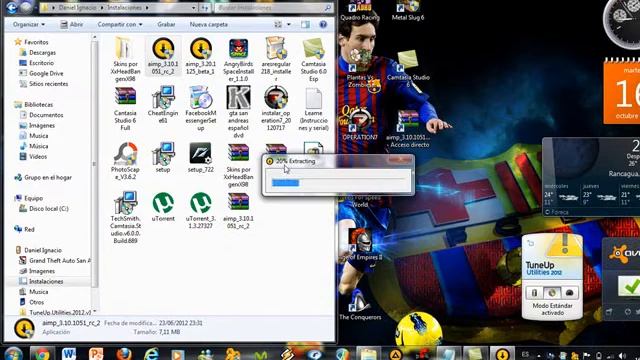Viewport: 640px width, 360px height.
Task: Select the instalar_operation7 file
Action: tap(276, 109)
